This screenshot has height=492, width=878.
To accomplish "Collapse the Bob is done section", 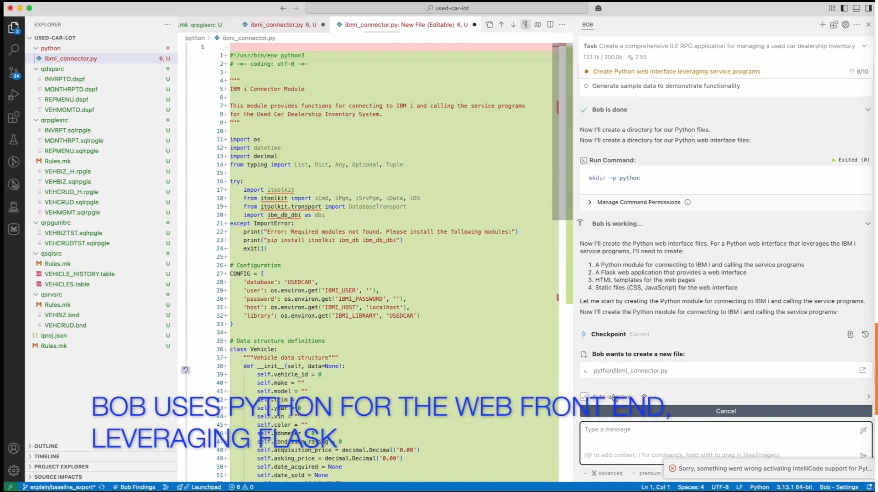I will click(x=867, y=110).
